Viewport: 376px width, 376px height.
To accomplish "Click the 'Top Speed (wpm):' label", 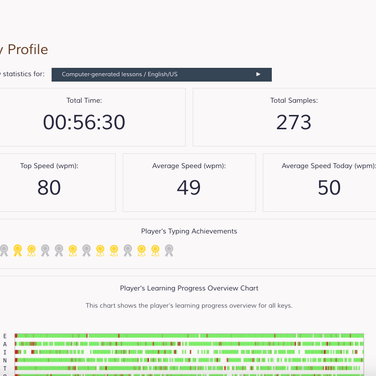I will [x=49, y=166].
